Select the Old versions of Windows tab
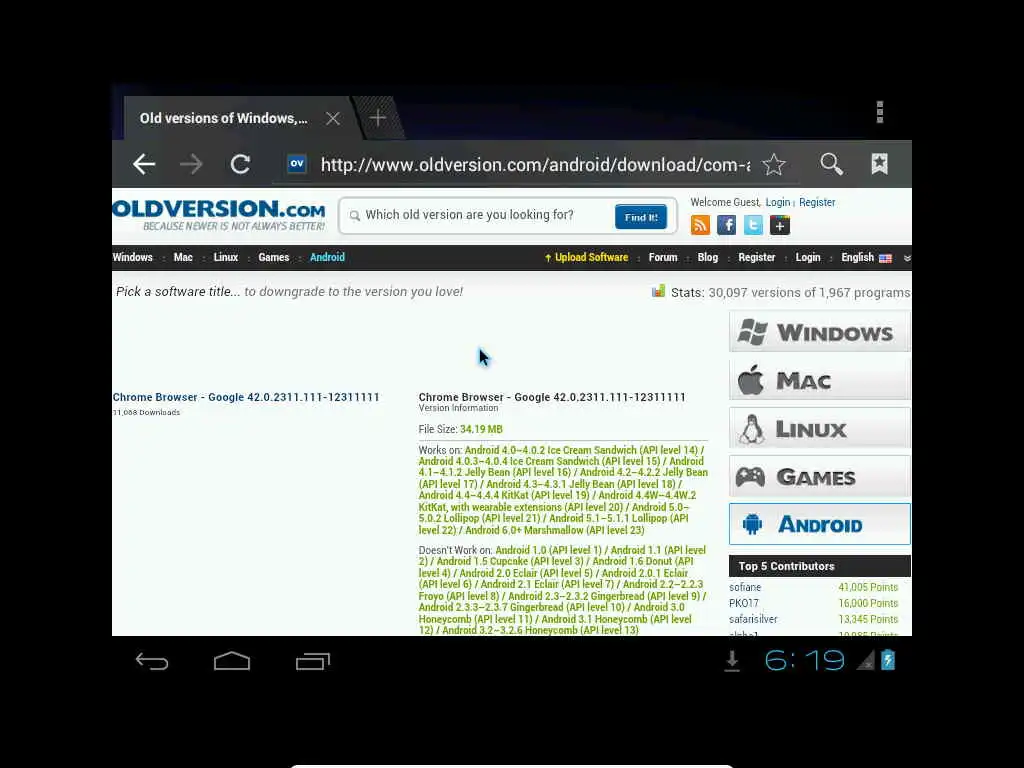The width and height of the screenshot is (1024, 768). (223, 118)
